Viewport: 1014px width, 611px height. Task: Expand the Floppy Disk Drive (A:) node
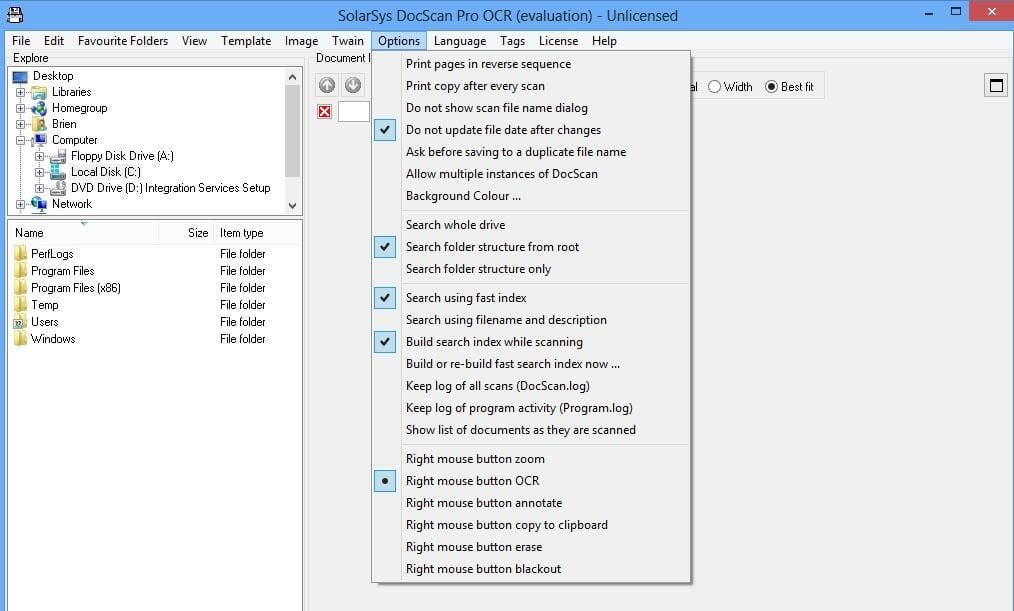[39, 156]
